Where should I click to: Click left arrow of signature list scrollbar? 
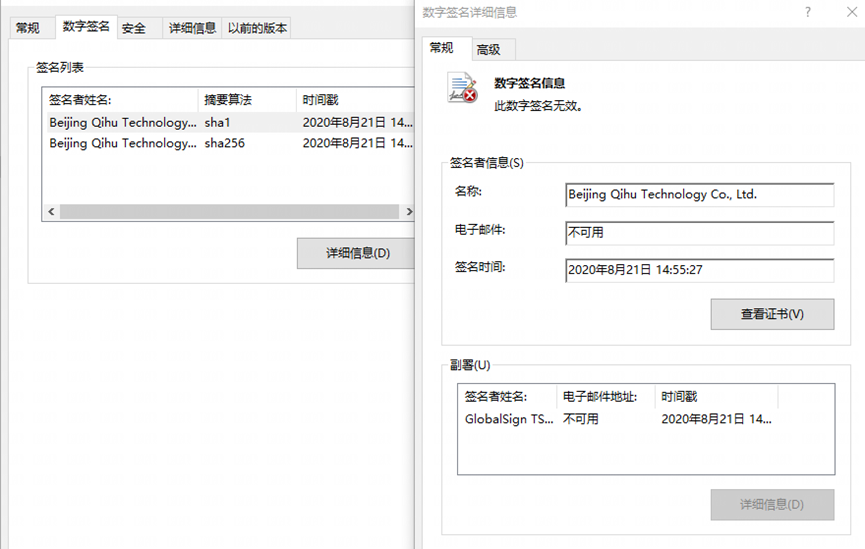(x=51, y=212)
